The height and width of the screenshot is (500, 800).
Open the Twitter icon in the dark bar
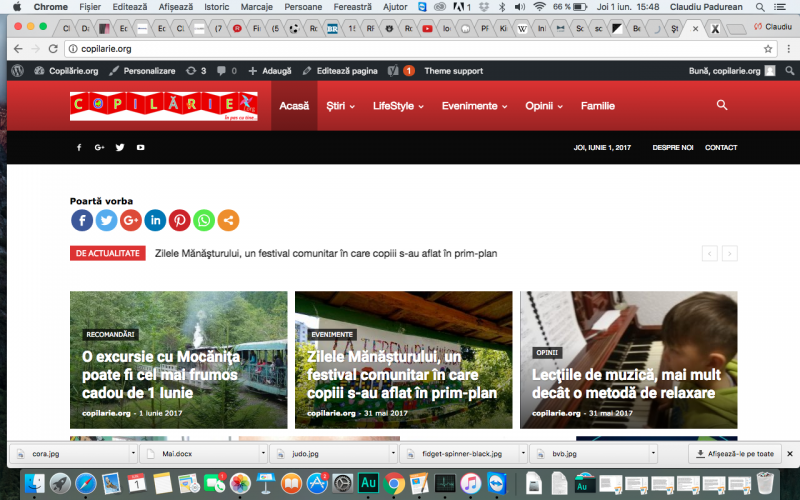click(120, 148)
